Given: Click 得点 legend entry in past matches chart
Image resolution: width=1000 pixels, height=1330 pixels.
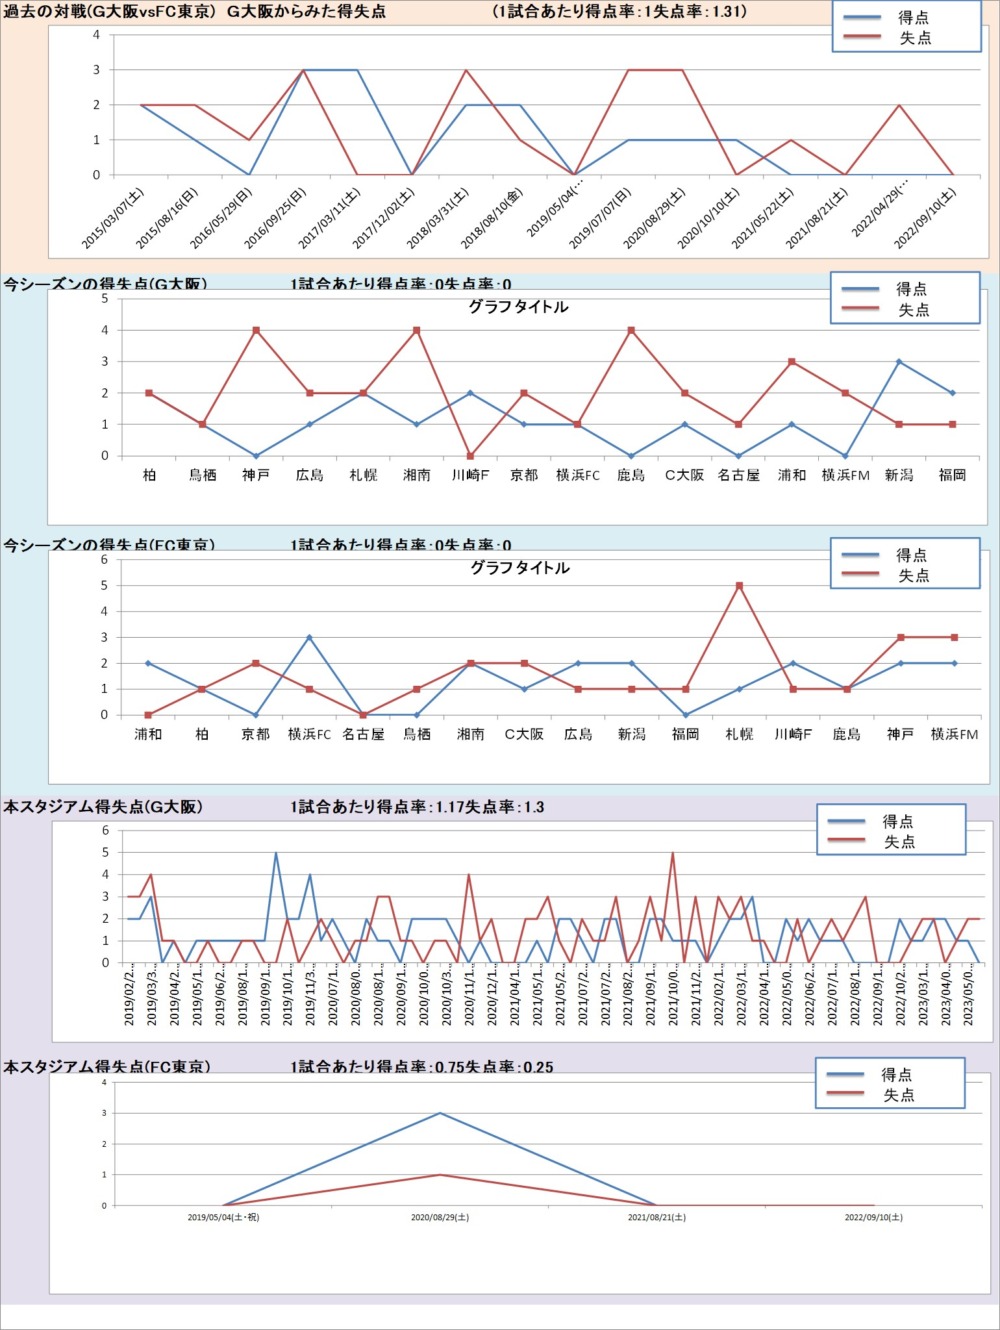Looking at the screenshot, I should click(912, 17).
